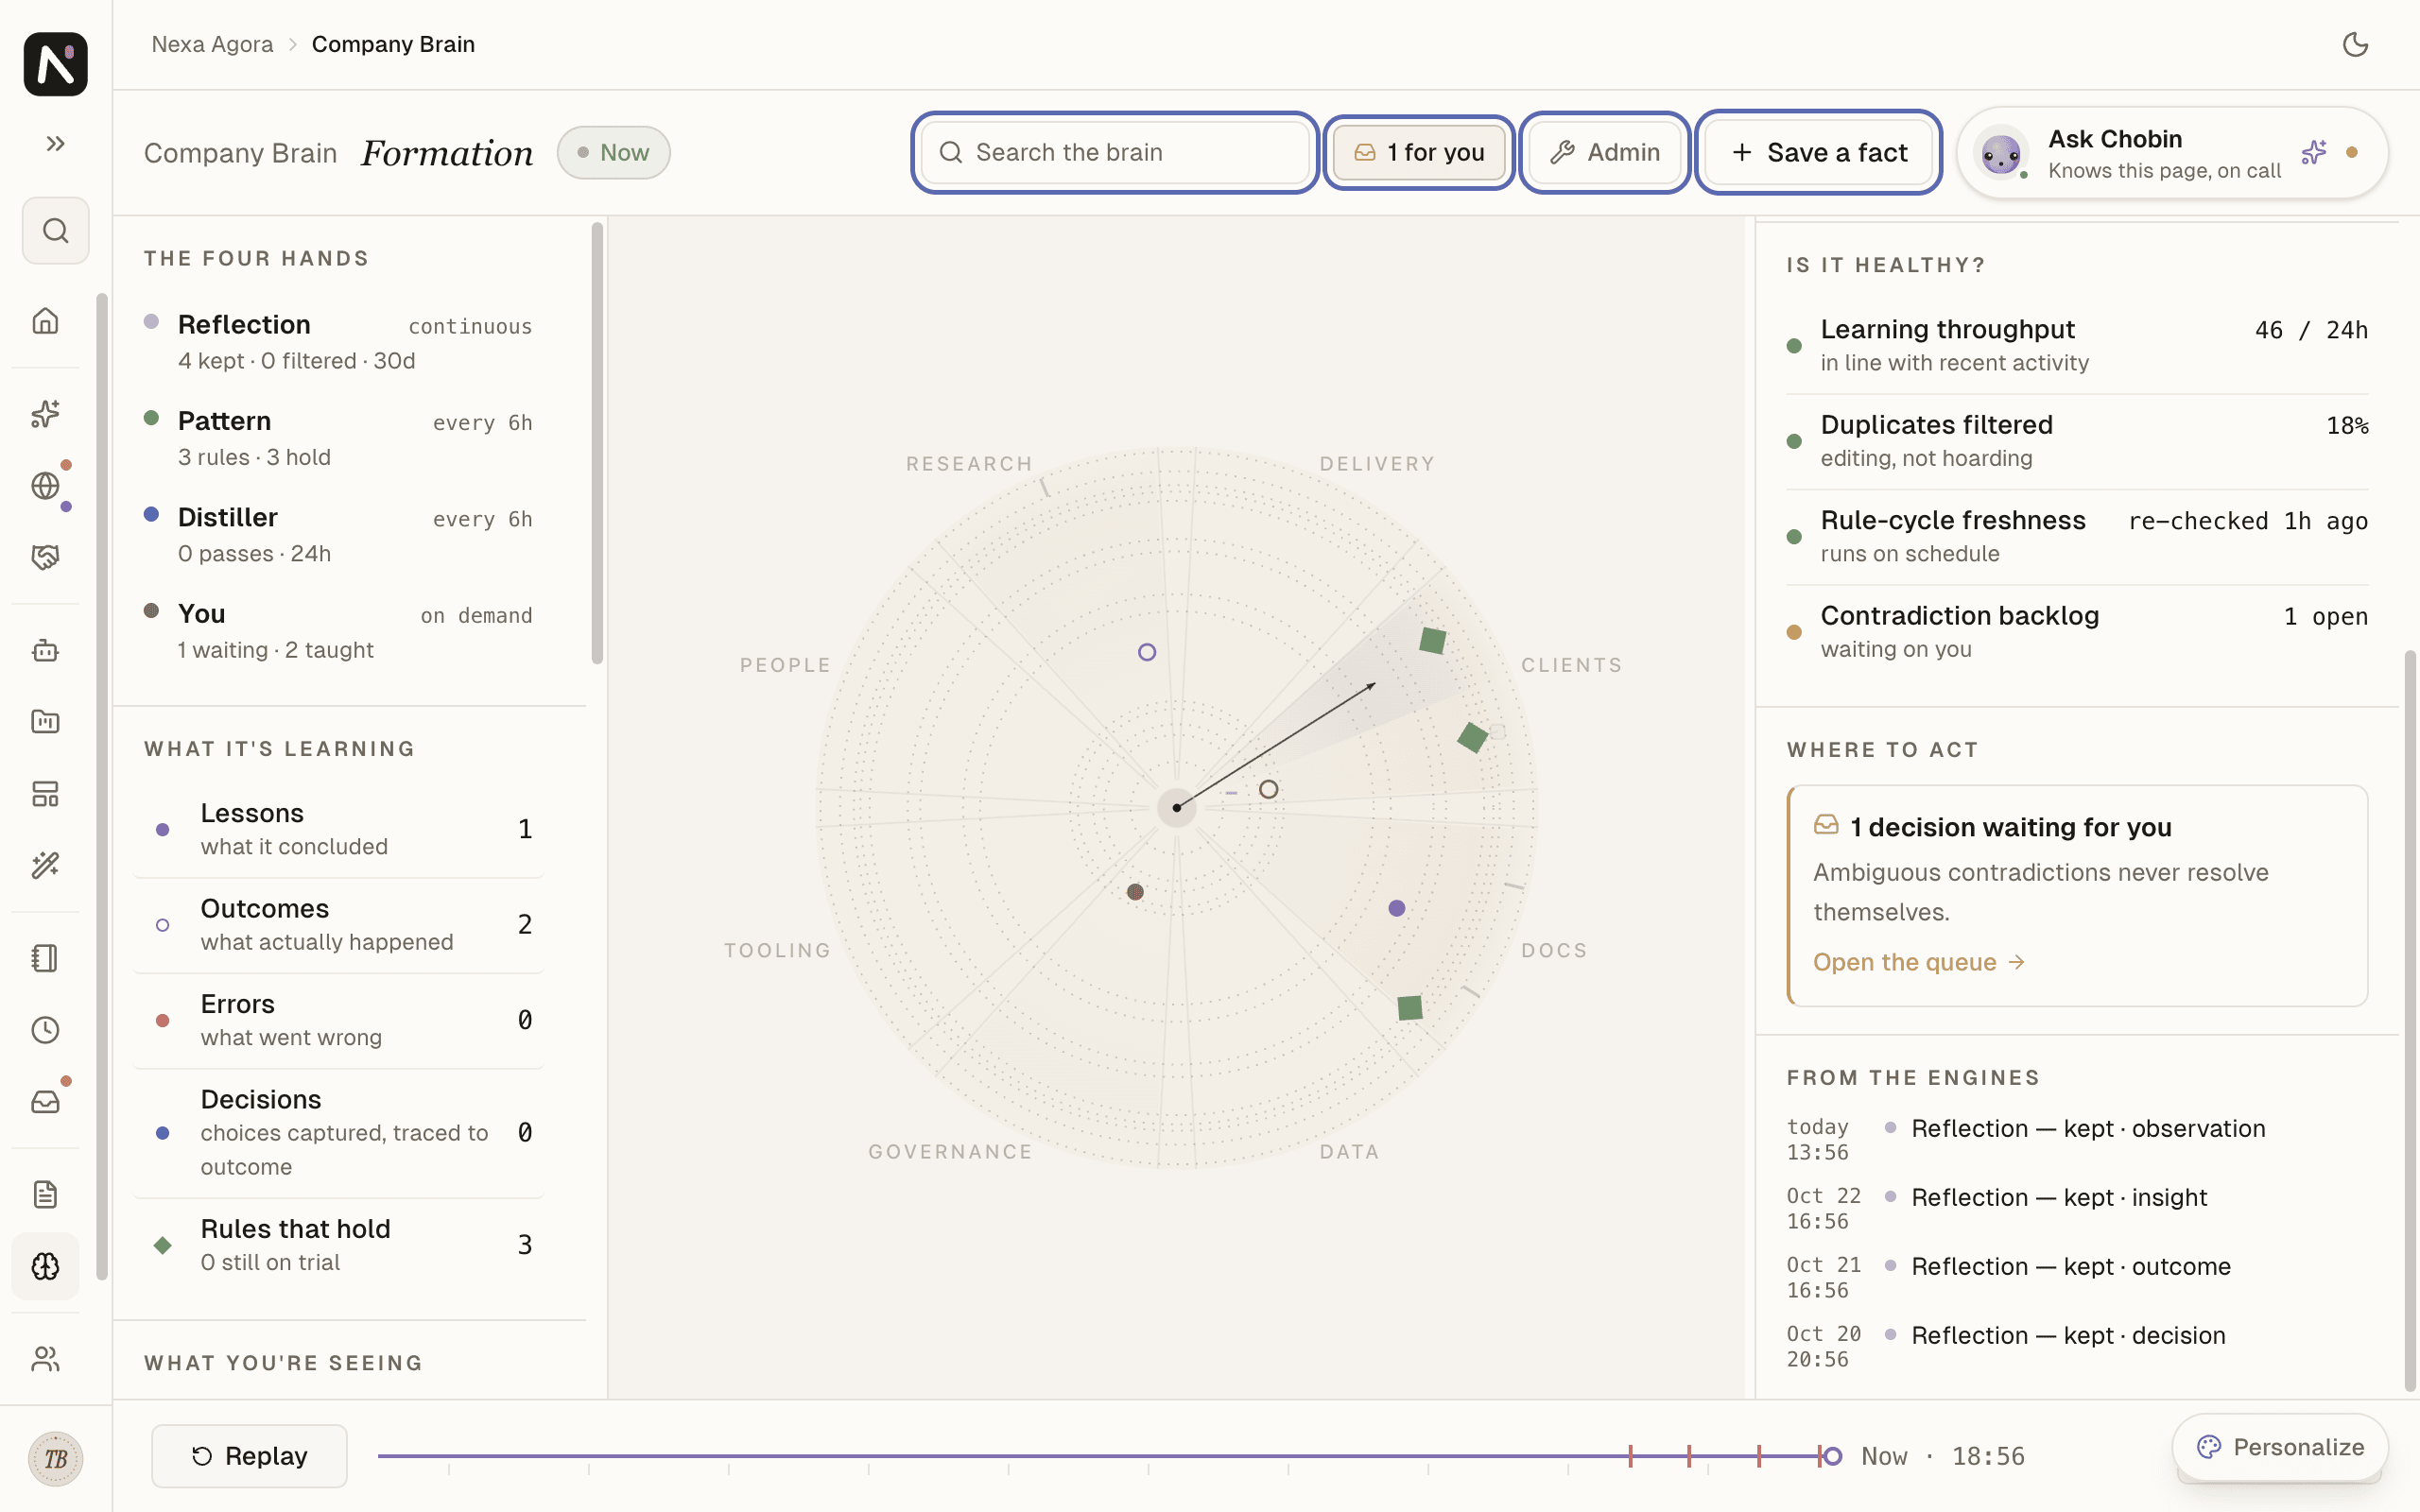This screenshot has height=1512, width=2420.
Task: Open the globe icon in sidebar
Action: click(x=46, y=486)
